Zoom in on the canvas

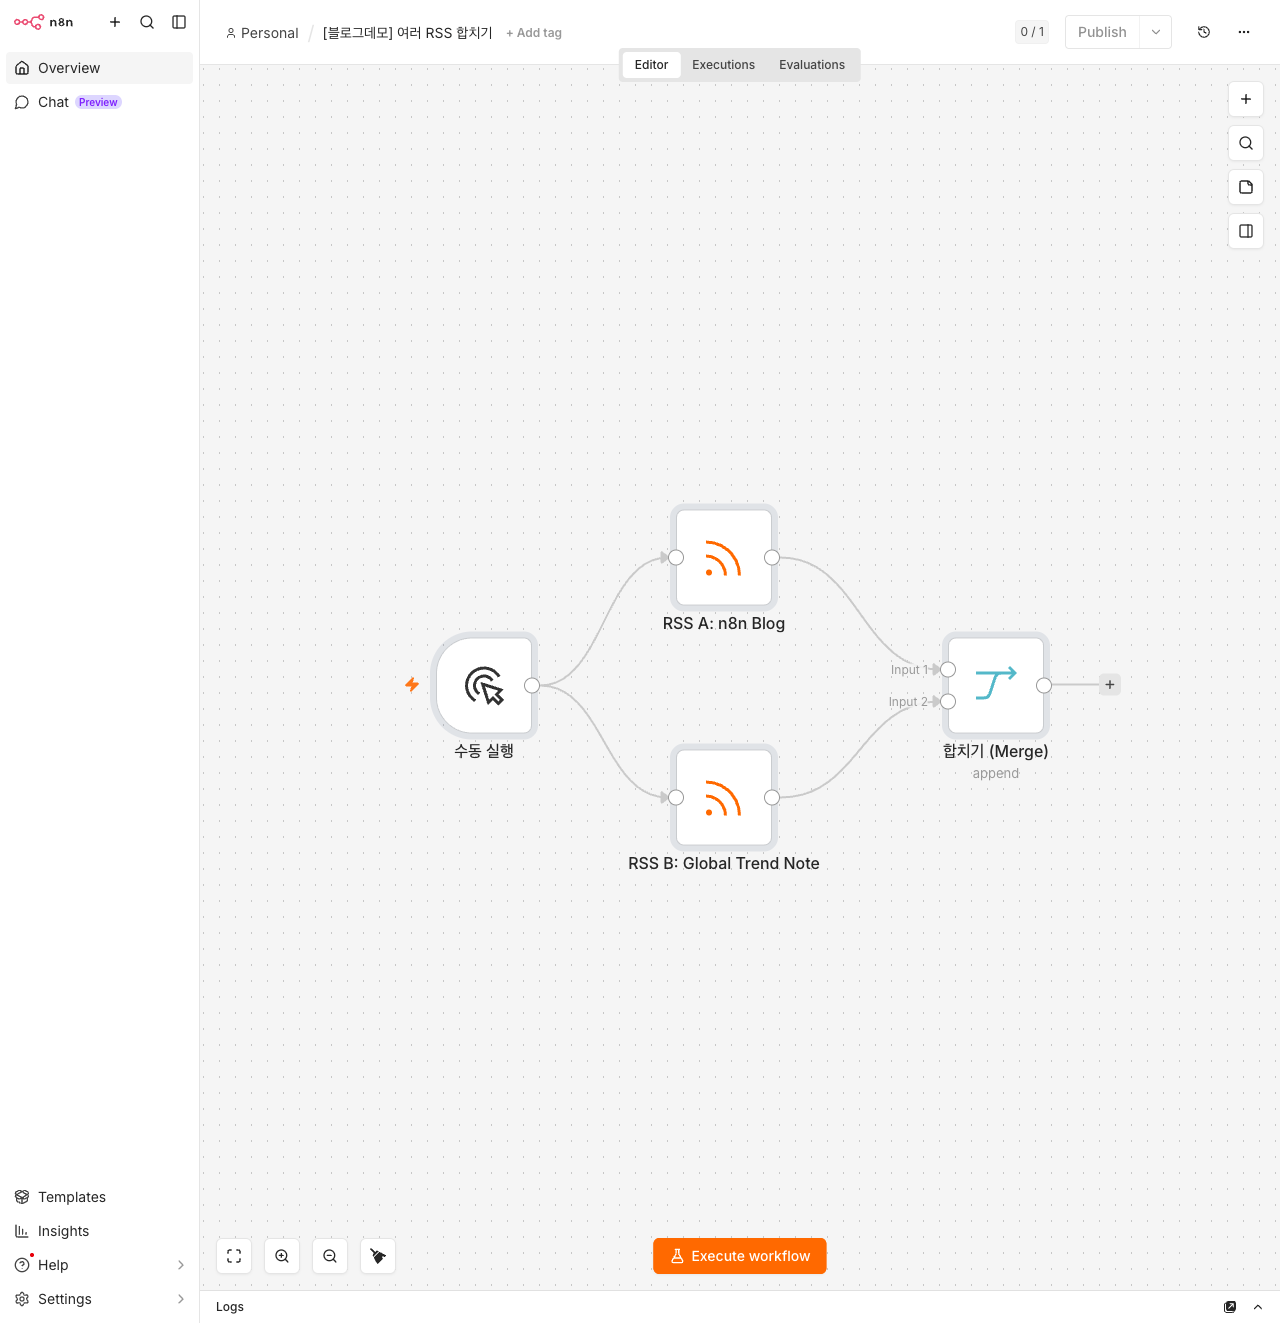coord(282,1256)
